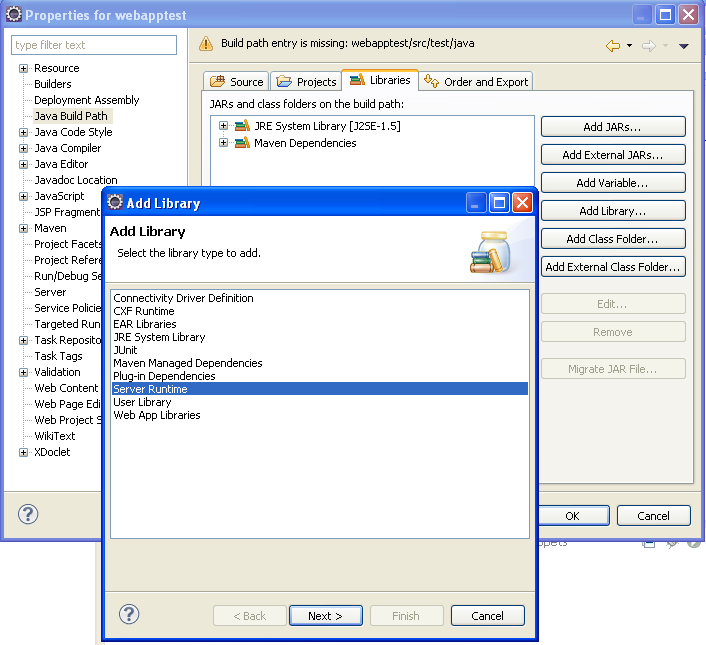Image resolution: width=706 pixels, height=645 pixels.
Task: Close the Properties for webapptest window
Action: click(x=689, y=14)
